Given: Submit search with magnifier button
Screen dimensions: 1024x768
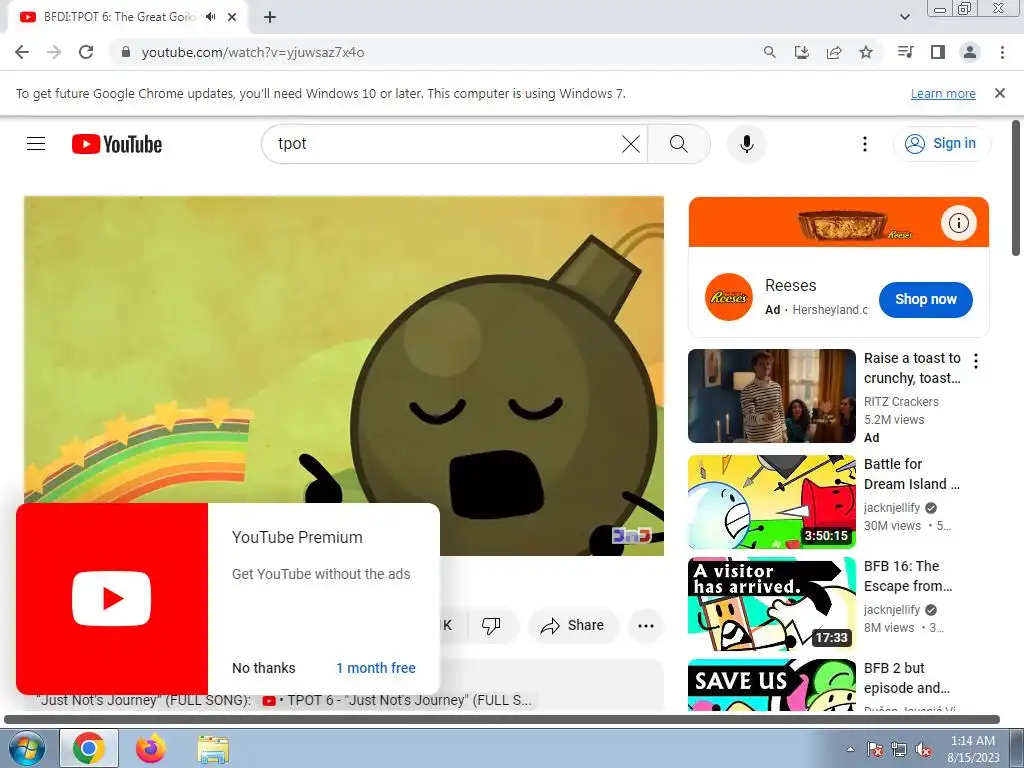Looking at the screenshot, I should coord(679,144).
